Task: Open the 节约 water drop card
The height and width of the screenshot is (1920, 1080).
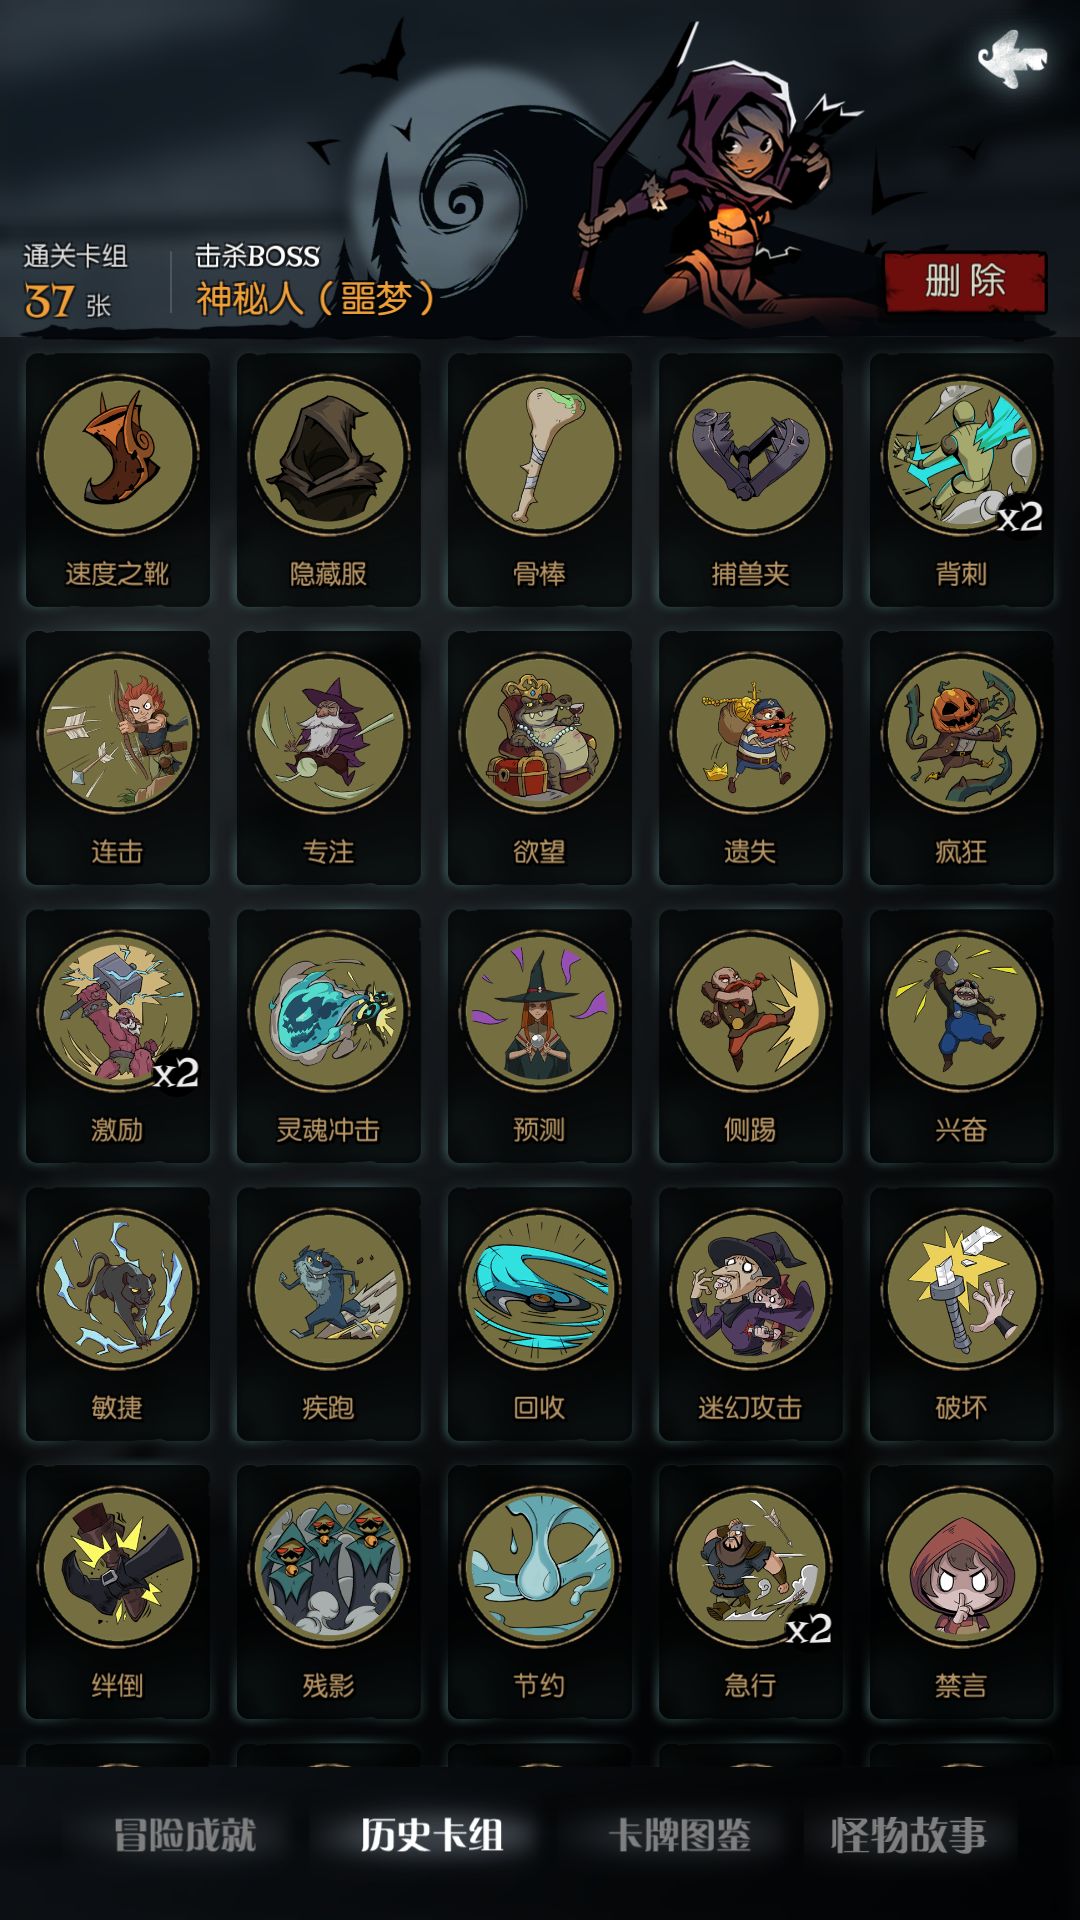Action: tap(540, 1591)
